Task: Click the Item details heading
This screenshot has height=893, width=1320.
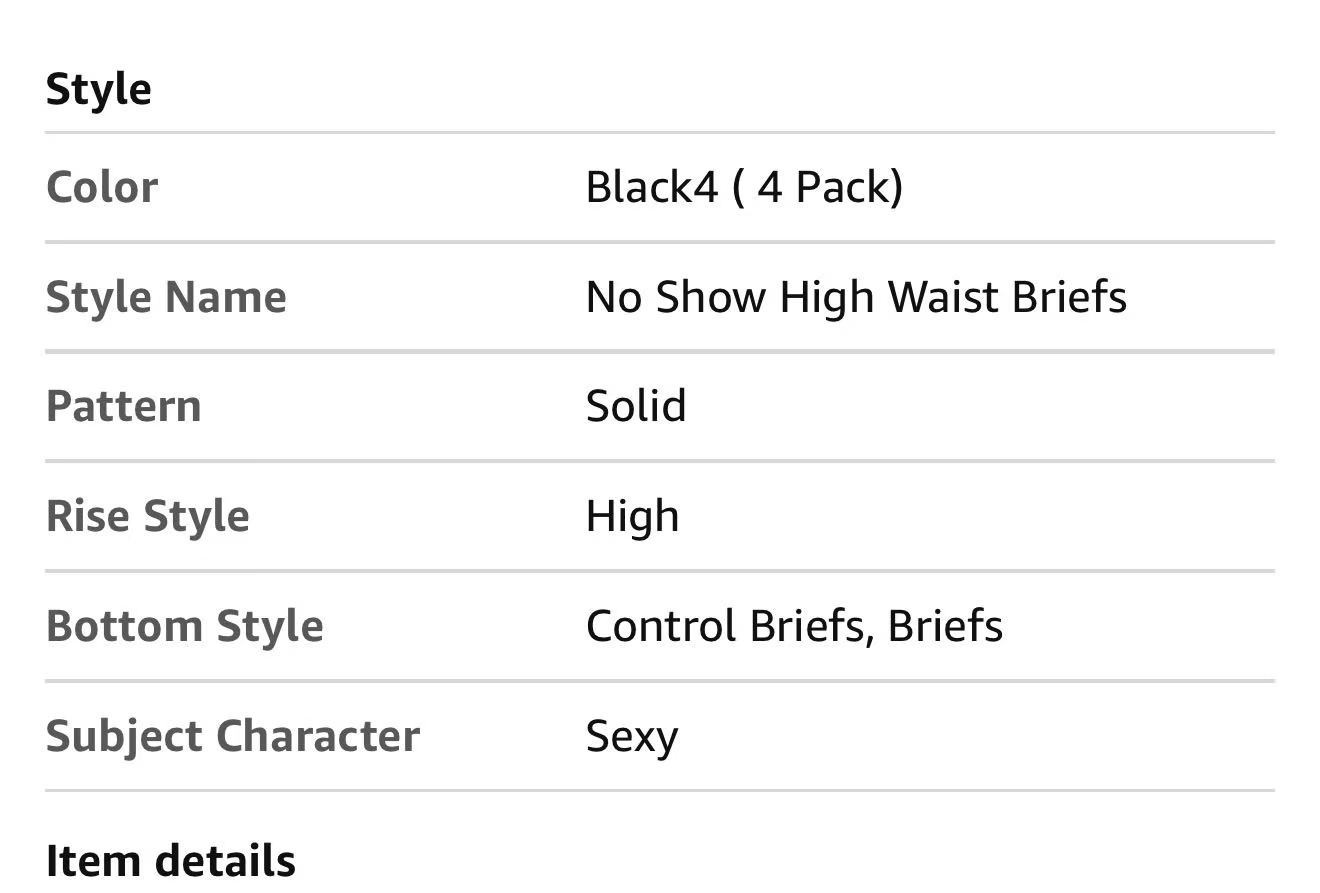Action: [171, 861]
